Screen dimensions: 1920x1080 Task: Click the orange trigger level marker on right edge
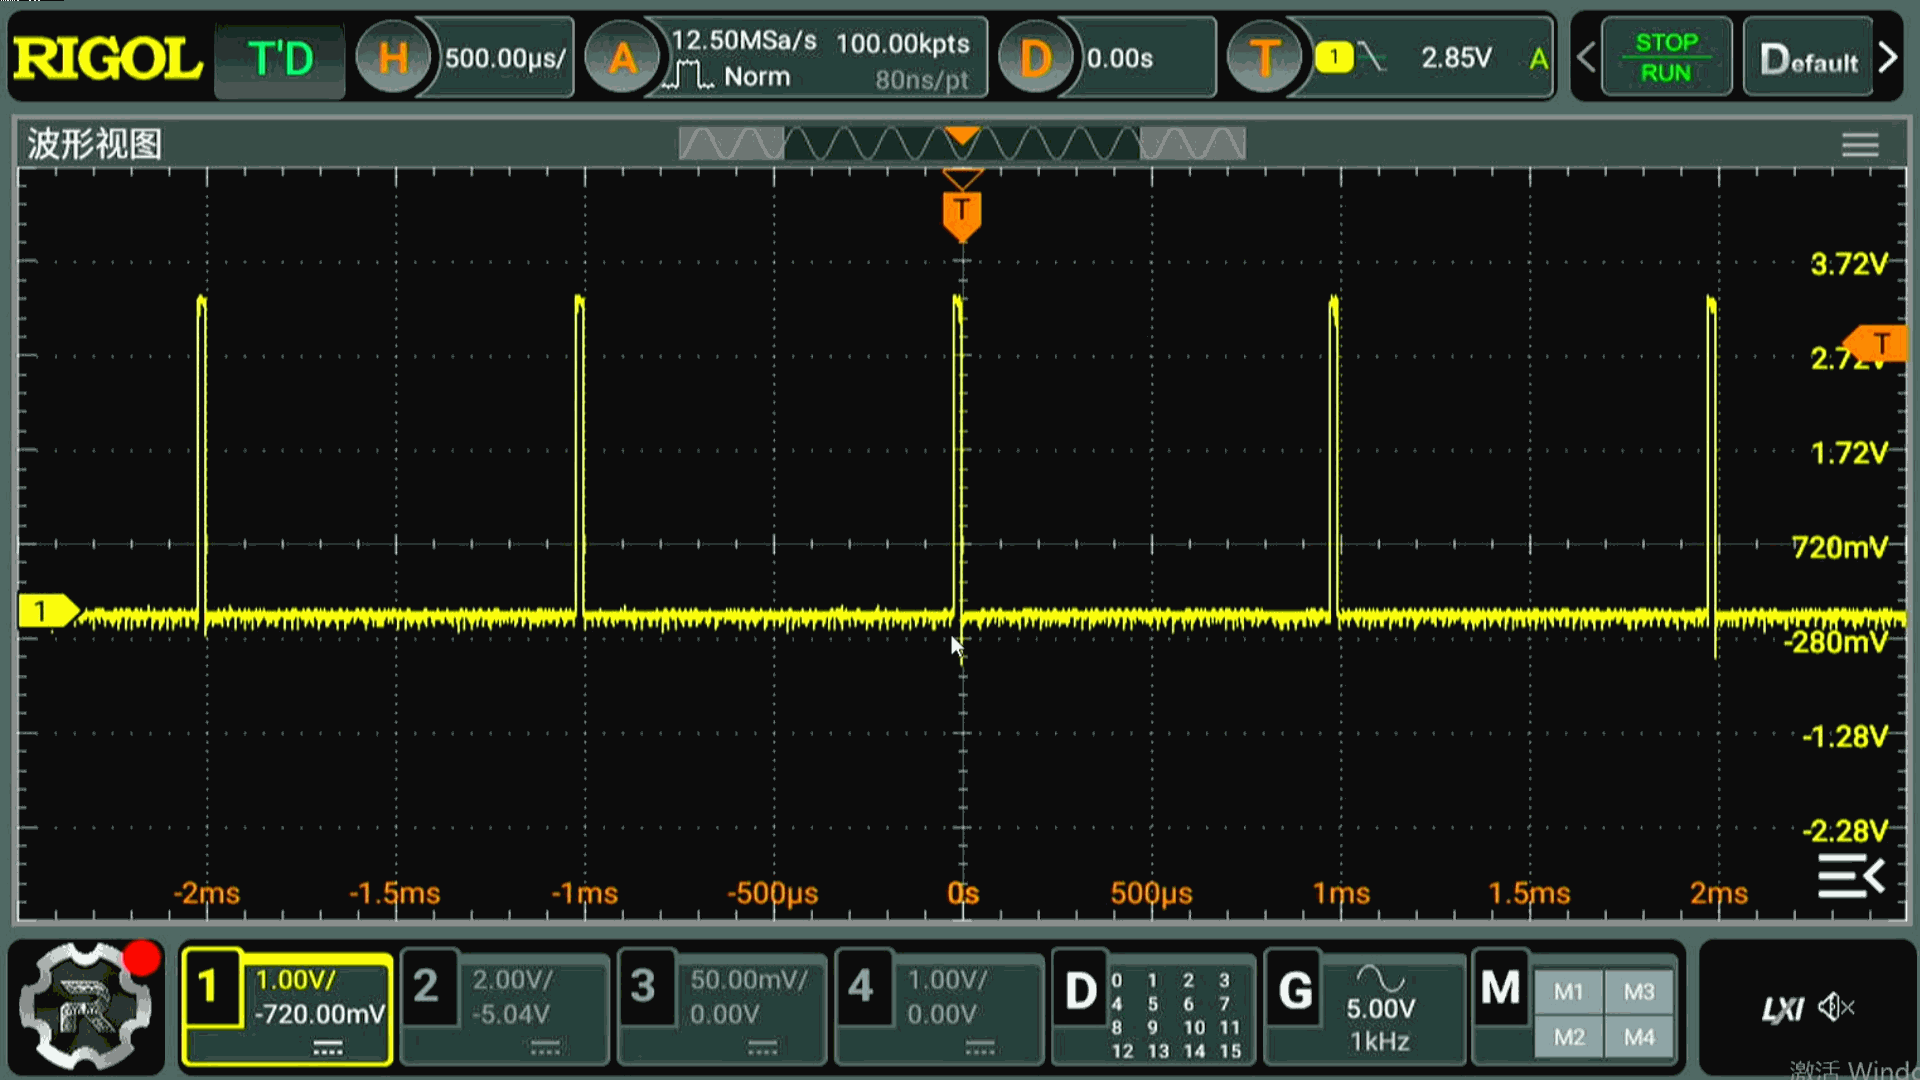point(1884,343)
